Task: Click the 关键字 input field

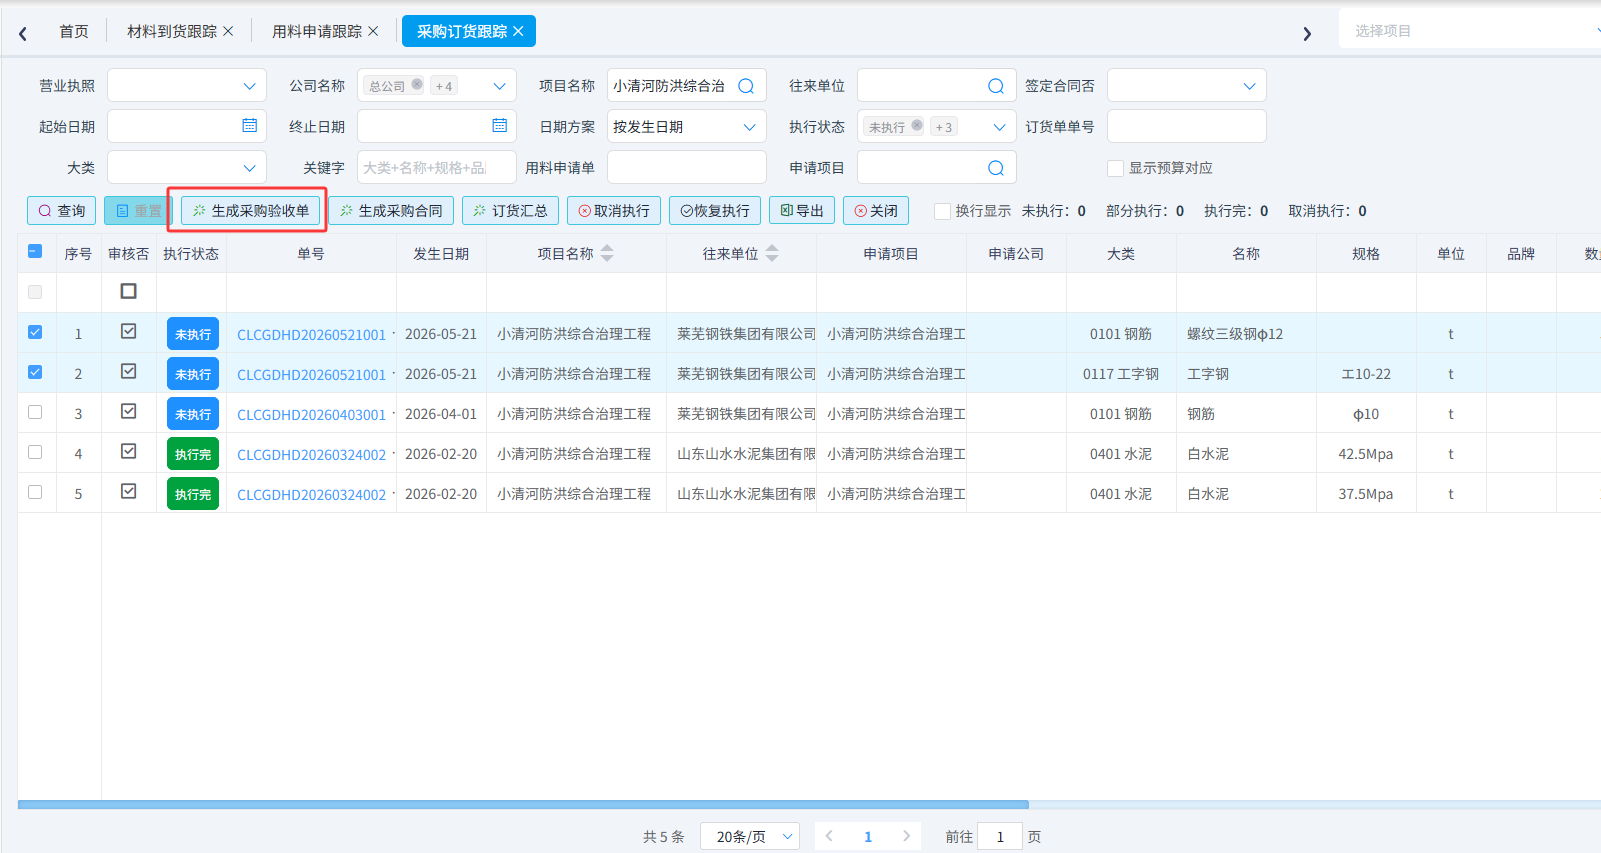Action: (437, 168)
